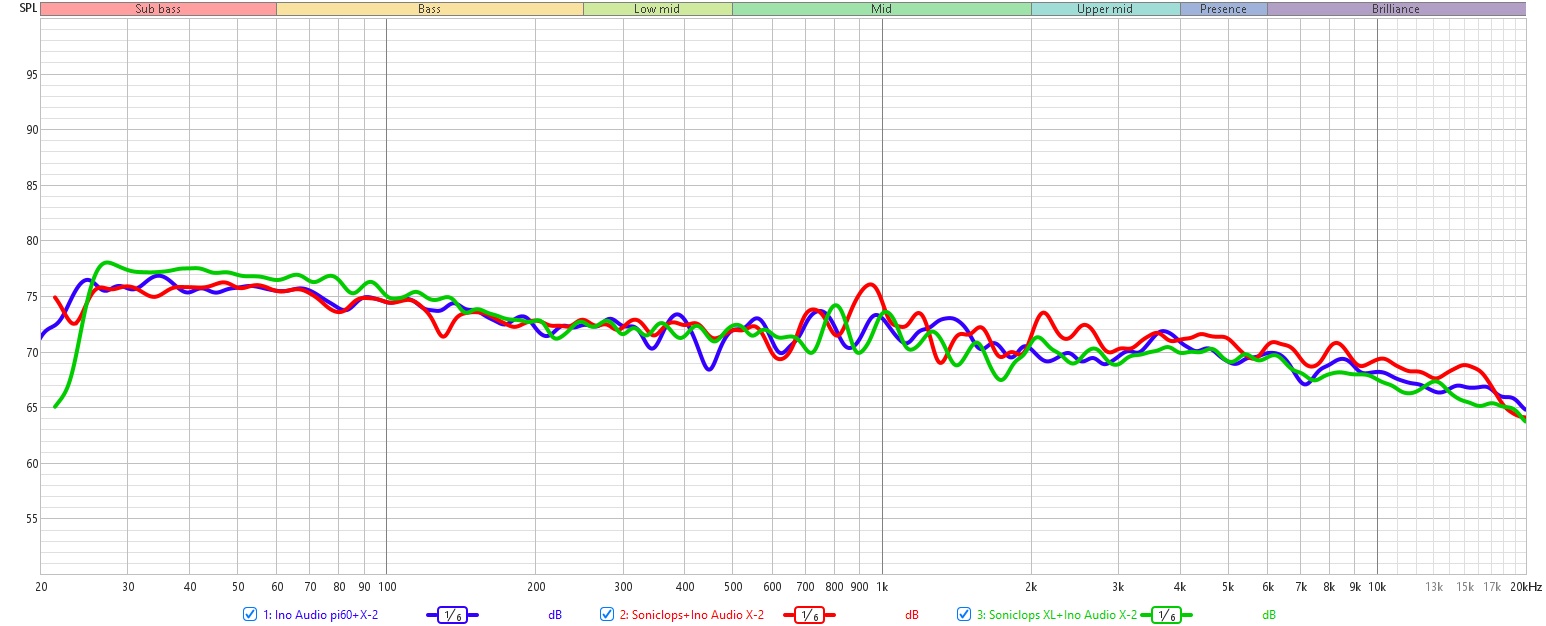This screenshot has height=626, width=1546.
Task: Toggle the Soniclops+Ino Audio X-2 trace checkbox
Action: click(x=607, y=615)
